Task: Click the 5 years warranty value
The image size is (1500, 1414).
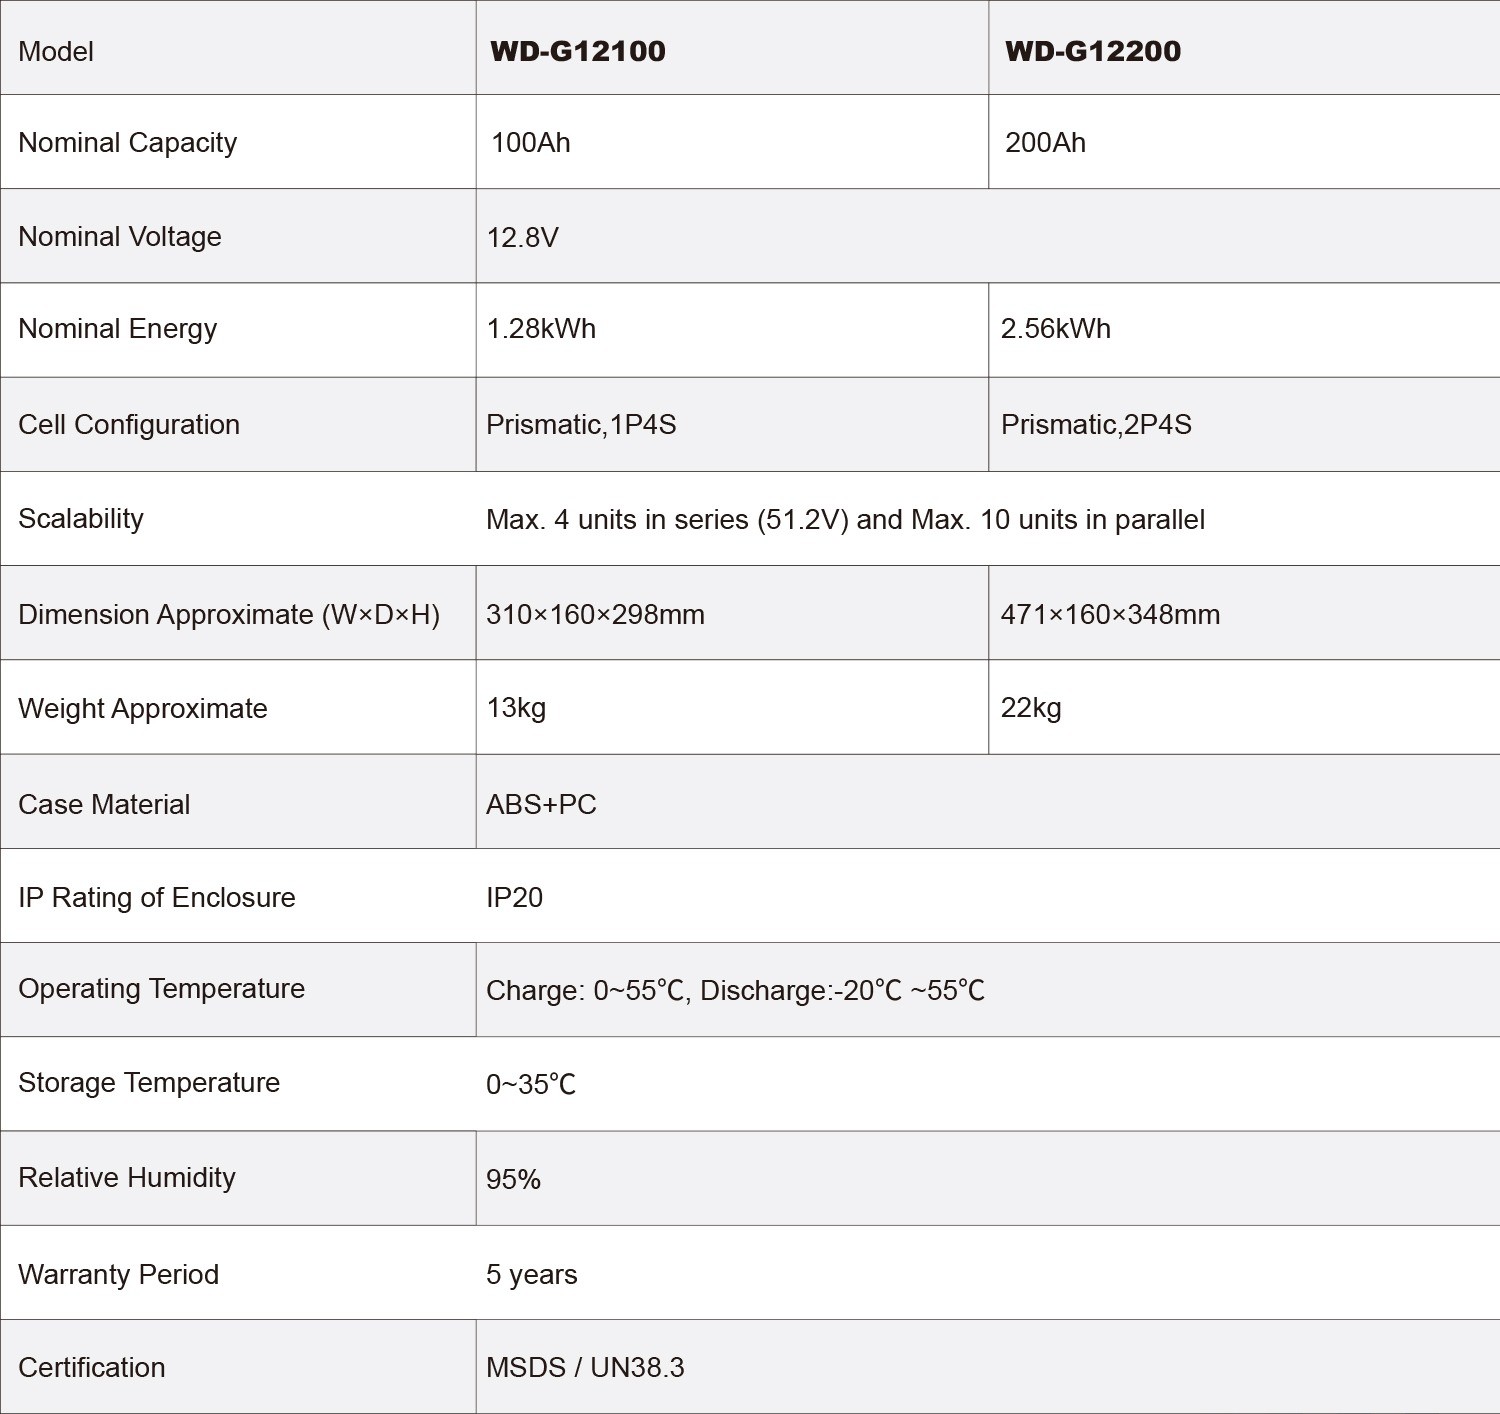Action: pyautogui.click(x=531, y=1275)
